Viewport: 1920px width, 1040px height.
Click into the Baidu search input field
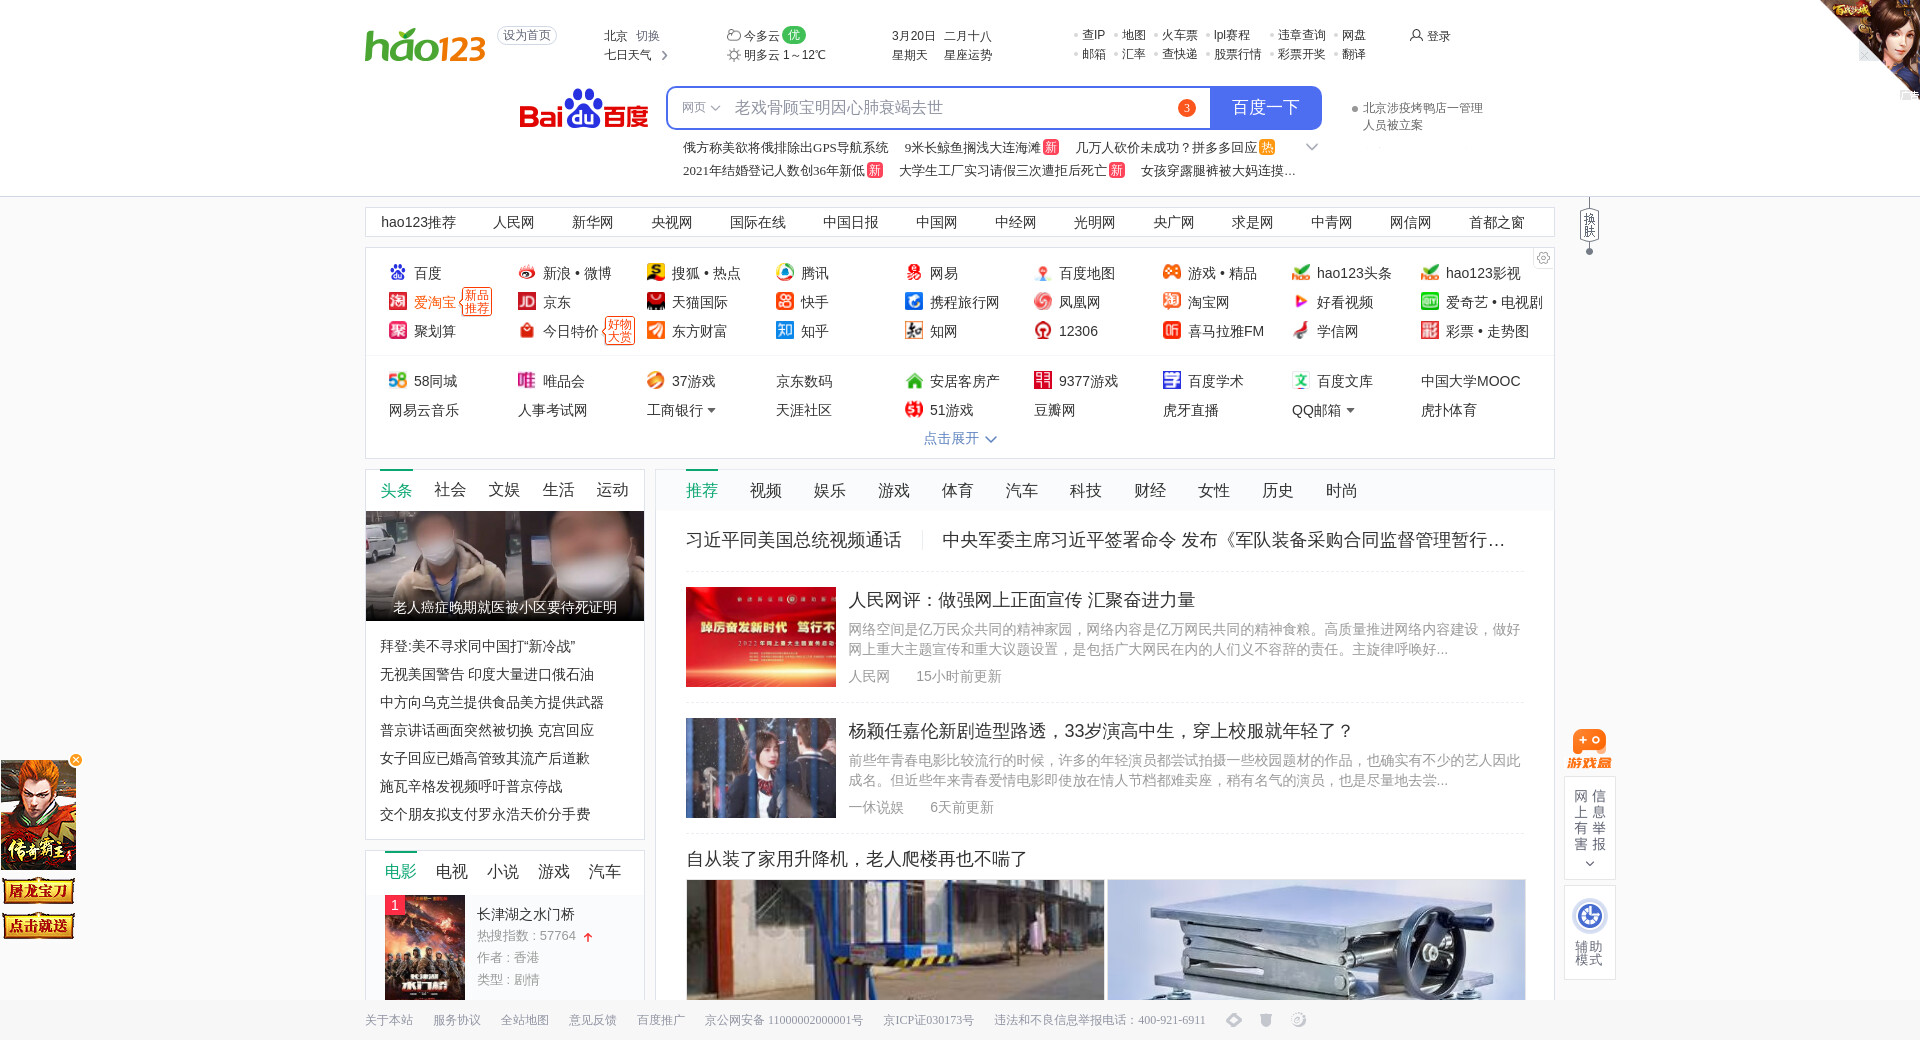point(950,108)
